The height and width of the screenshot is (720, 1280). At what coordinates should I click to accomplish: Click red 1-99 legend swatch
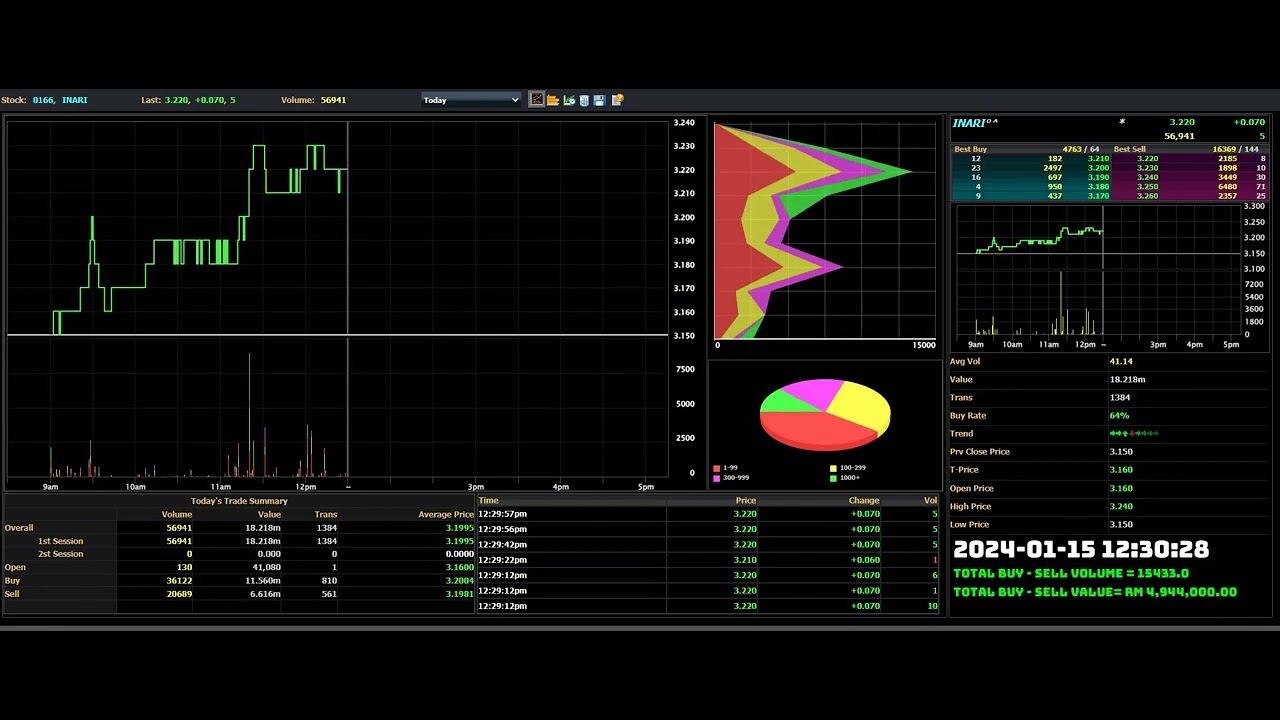pyautogui.click(x=716, y=468)
